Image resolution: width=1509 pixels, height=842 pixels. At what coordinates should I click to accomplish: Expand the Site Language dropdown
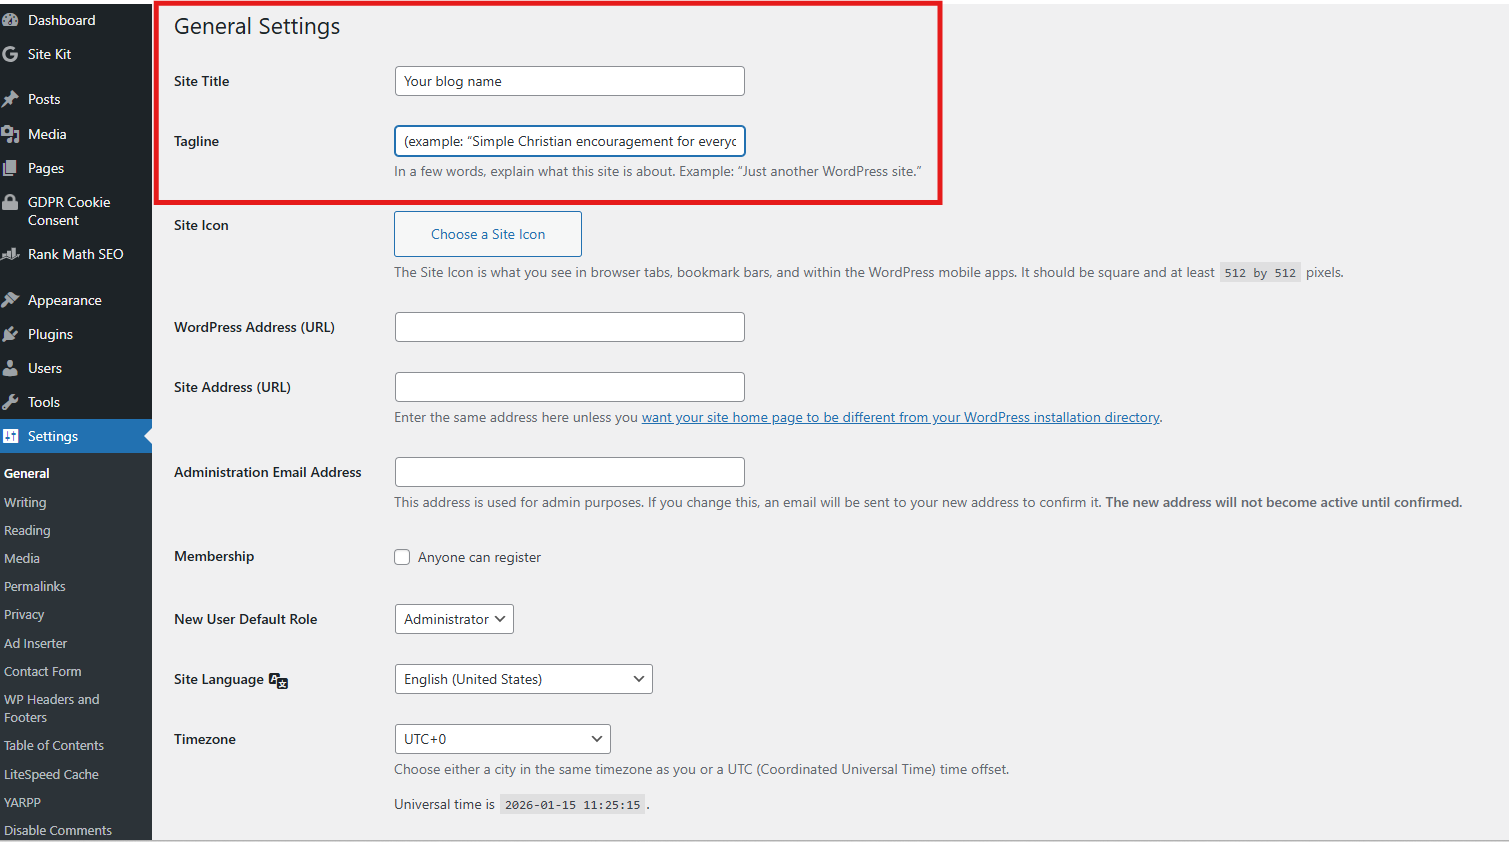coord(523,679)
